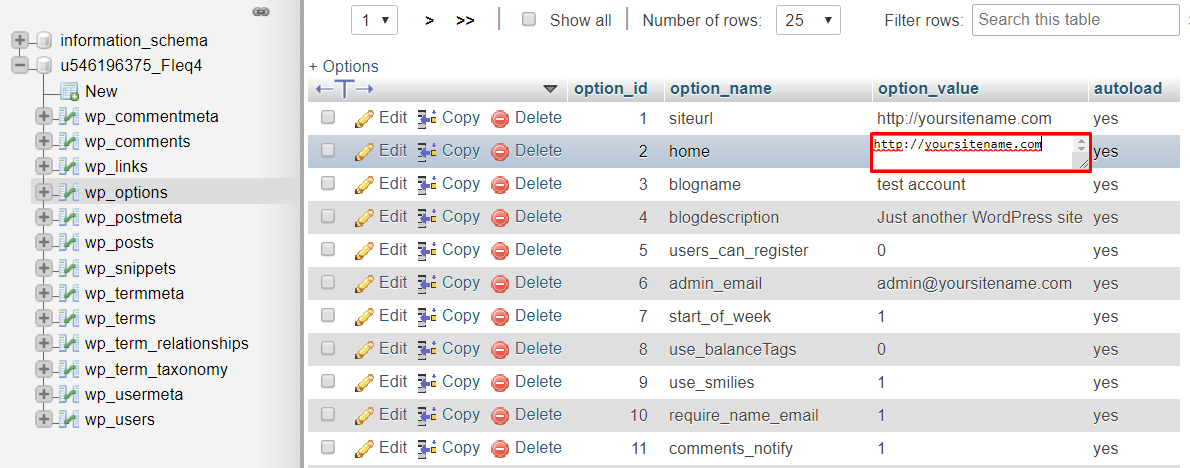Click the Copy icon for blogname row
Screen dimensions: 1190x468
pos(427,184)
